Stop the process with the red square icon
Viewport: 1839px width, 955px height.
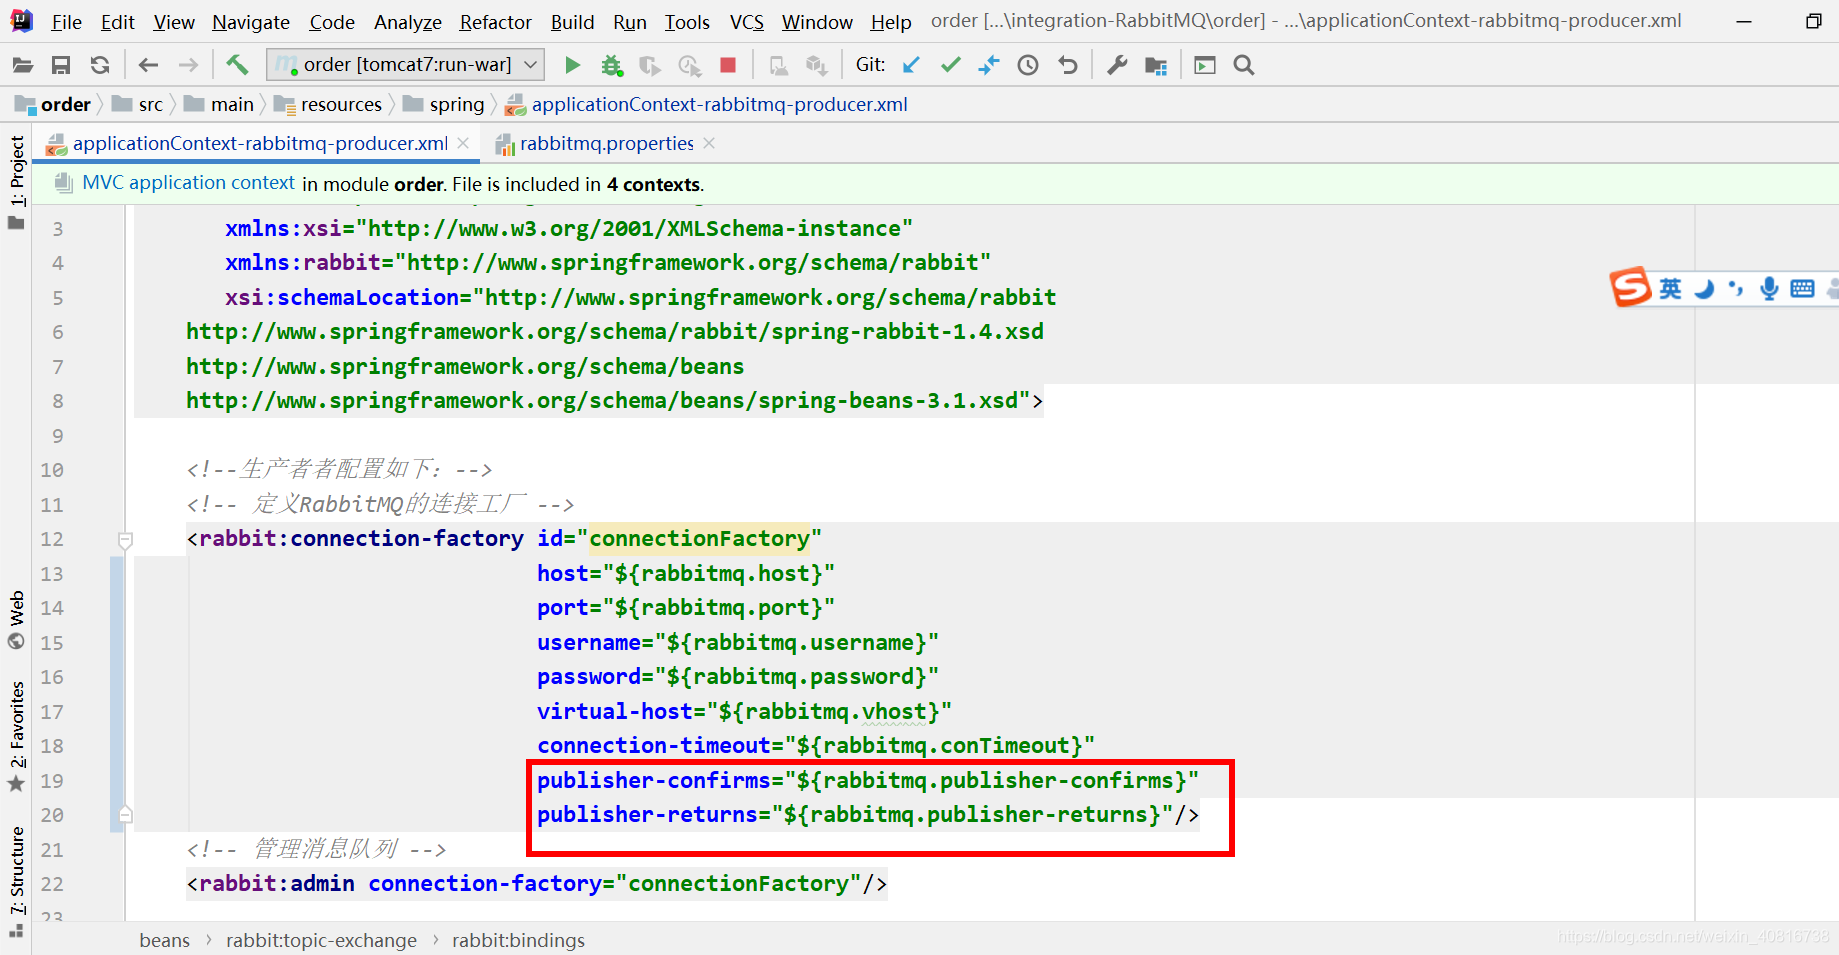point(728,65)
